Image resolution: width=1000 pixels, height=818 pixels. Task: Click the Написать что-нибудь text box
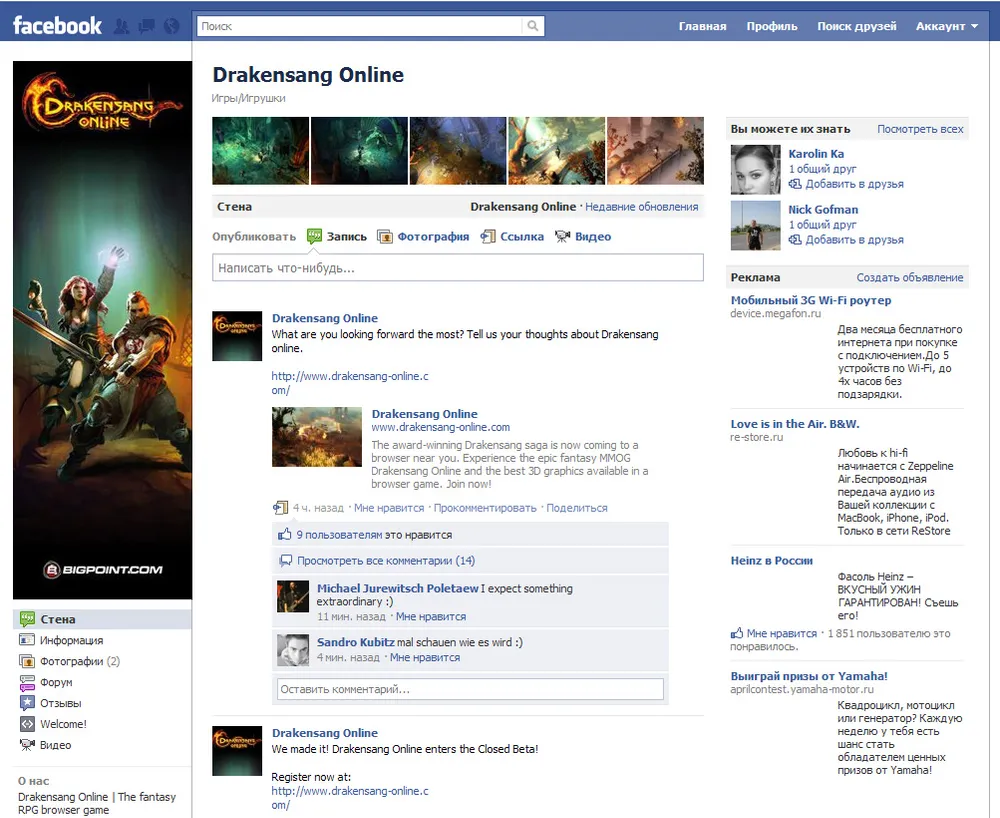tap(458, 268)
